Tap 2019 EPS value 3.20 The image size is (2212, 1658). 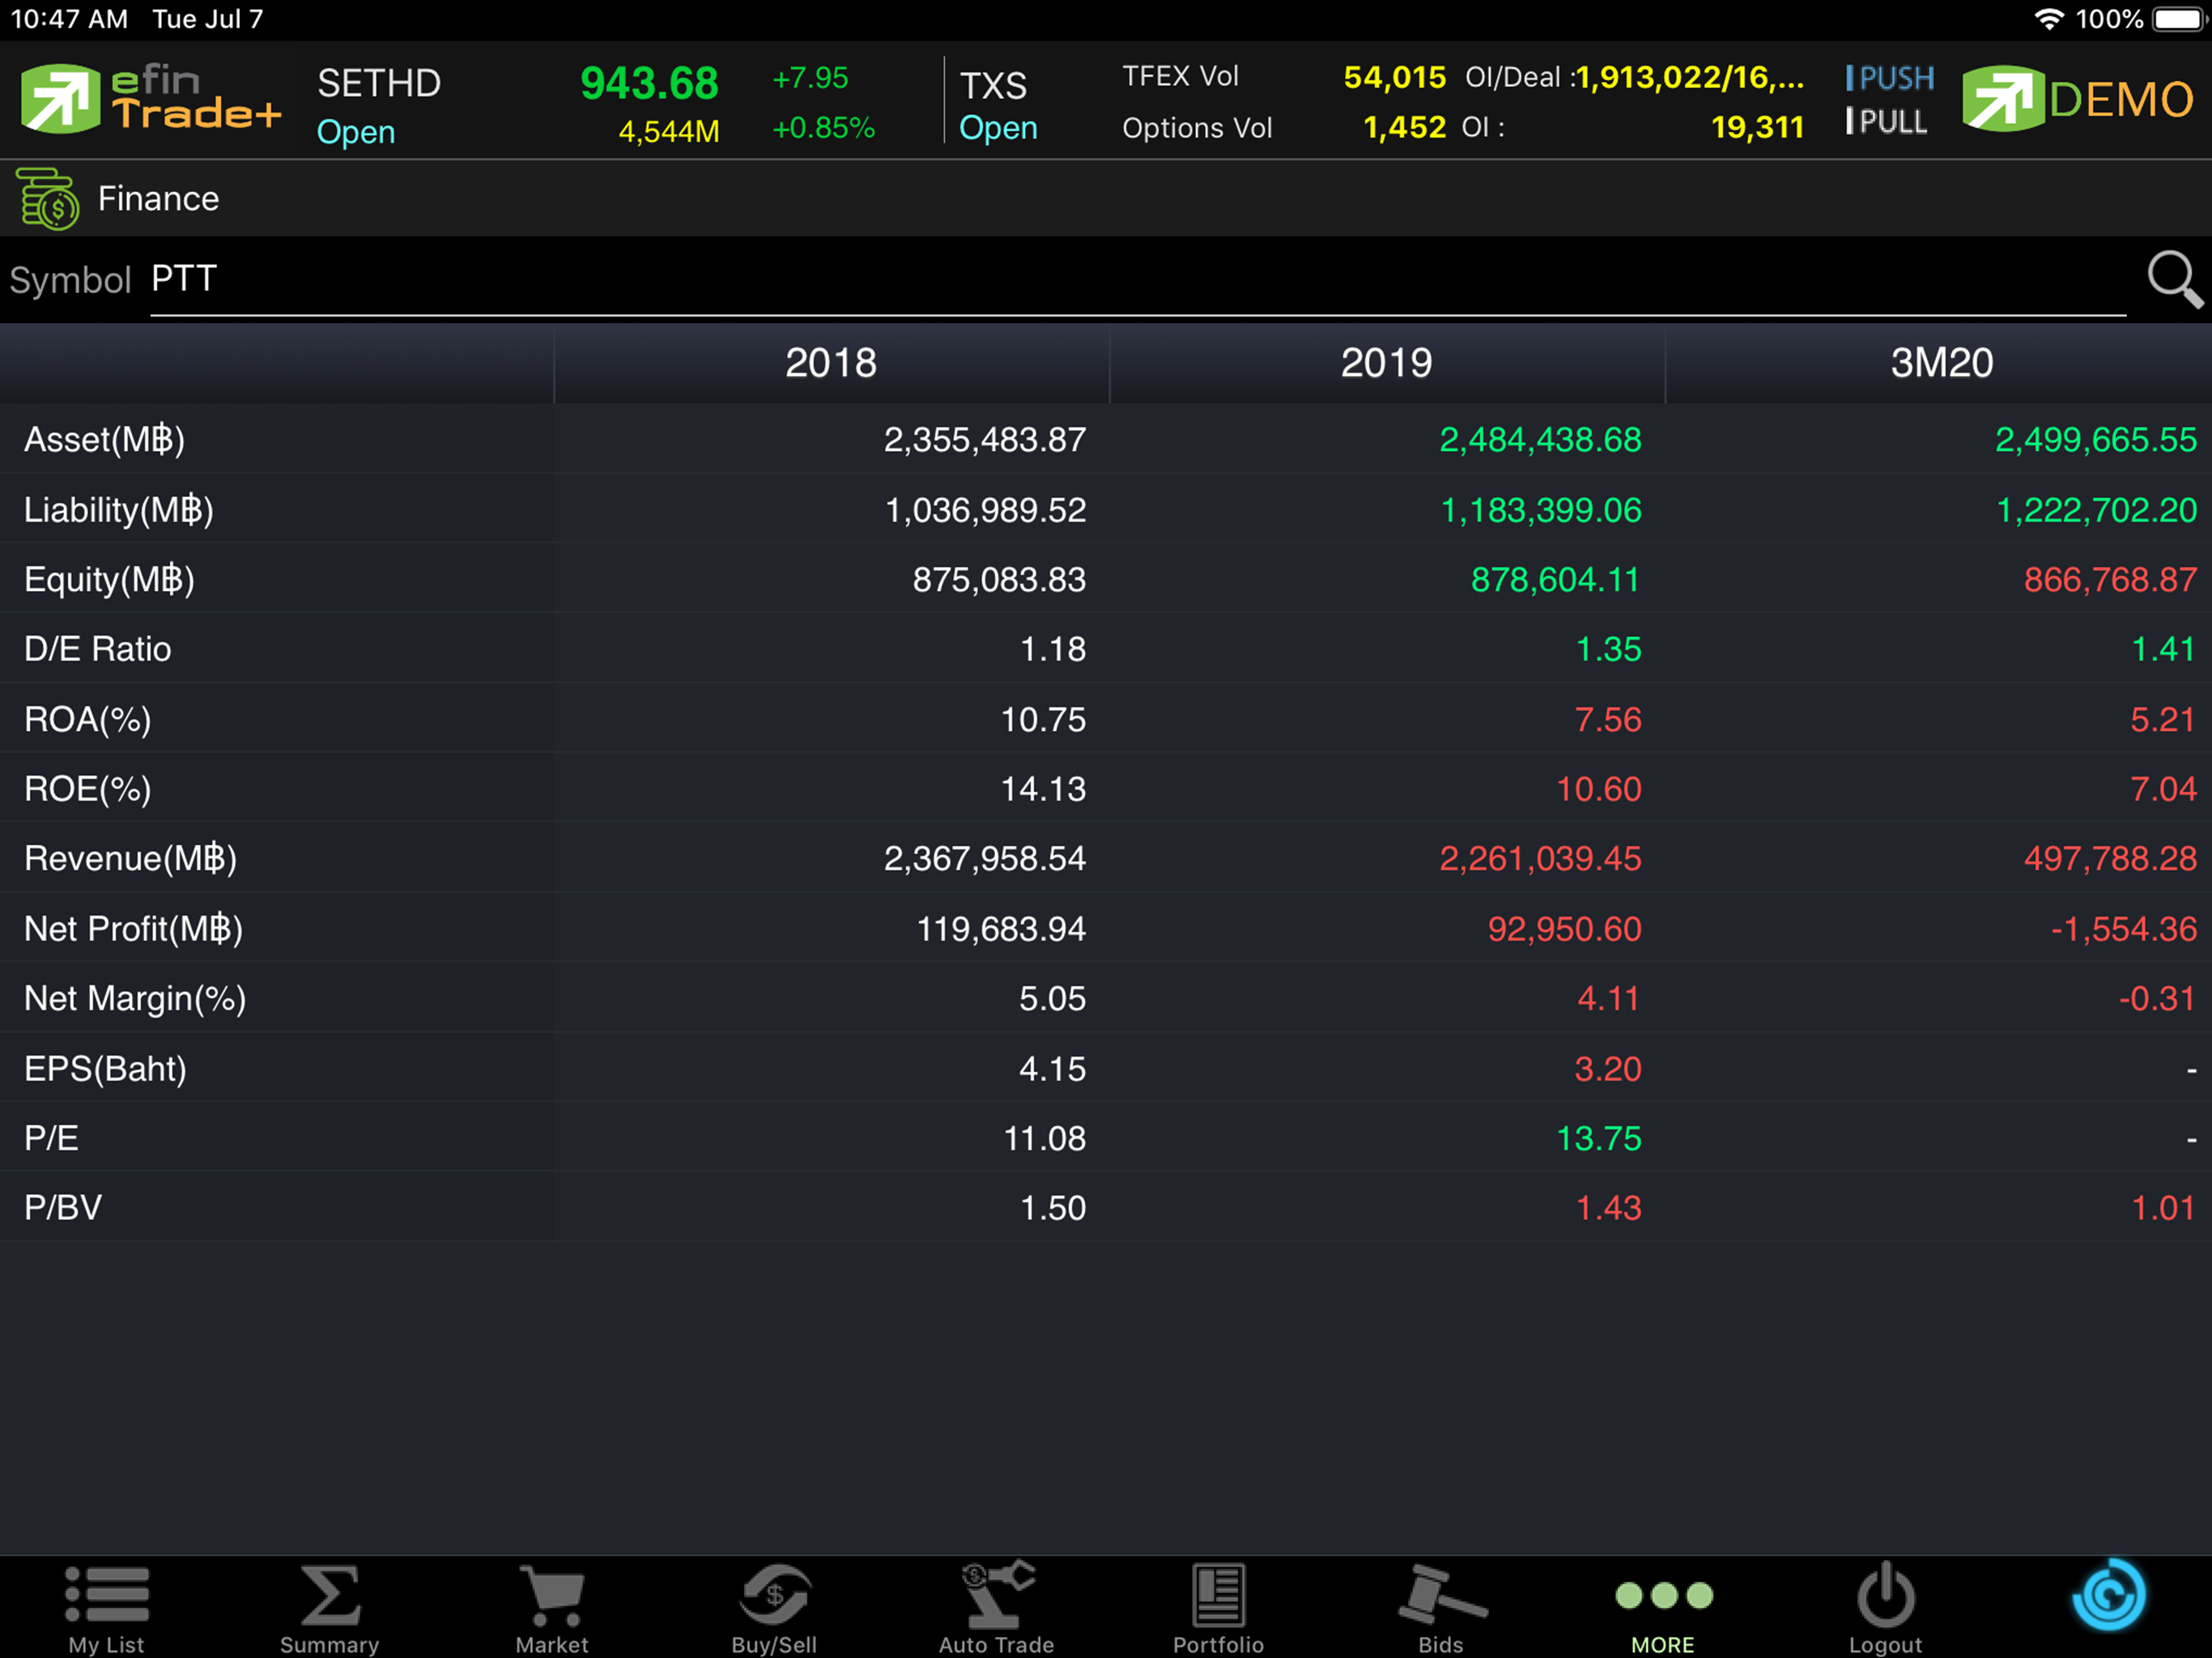pyautogui.click(x=1608, y=1069)
